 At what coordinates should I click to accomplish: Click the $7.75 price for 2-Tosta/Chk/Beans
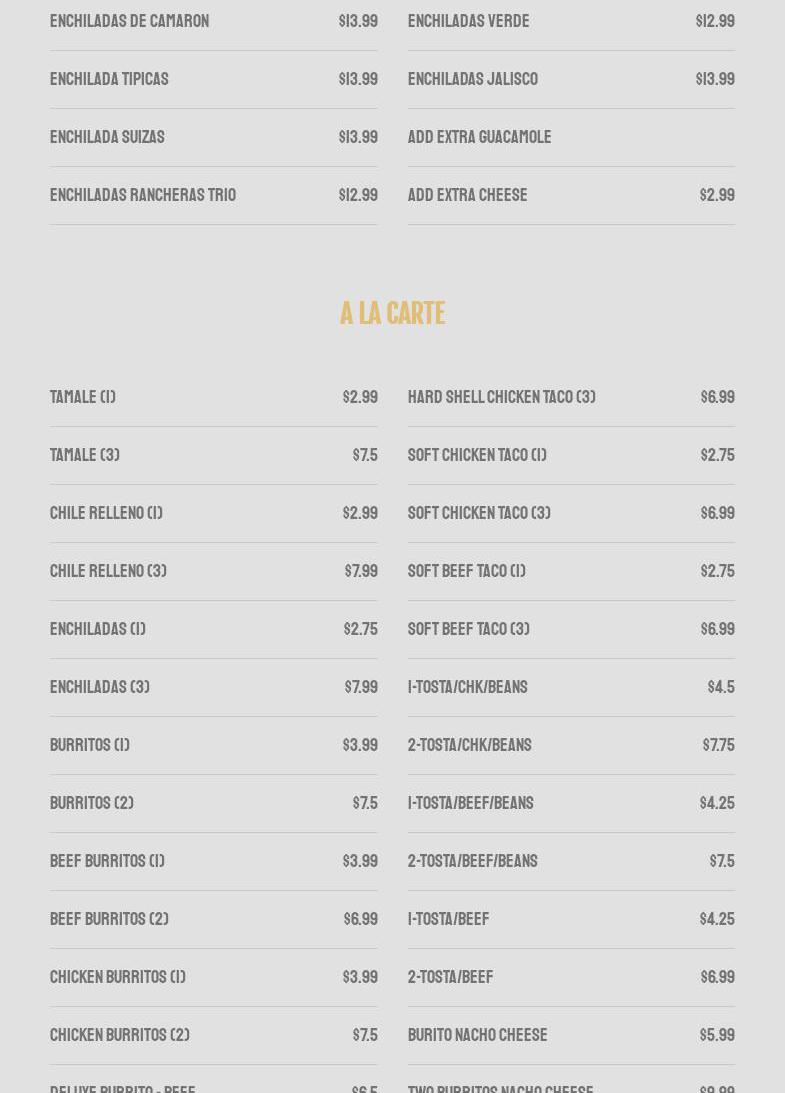click(x=718, y=745)
